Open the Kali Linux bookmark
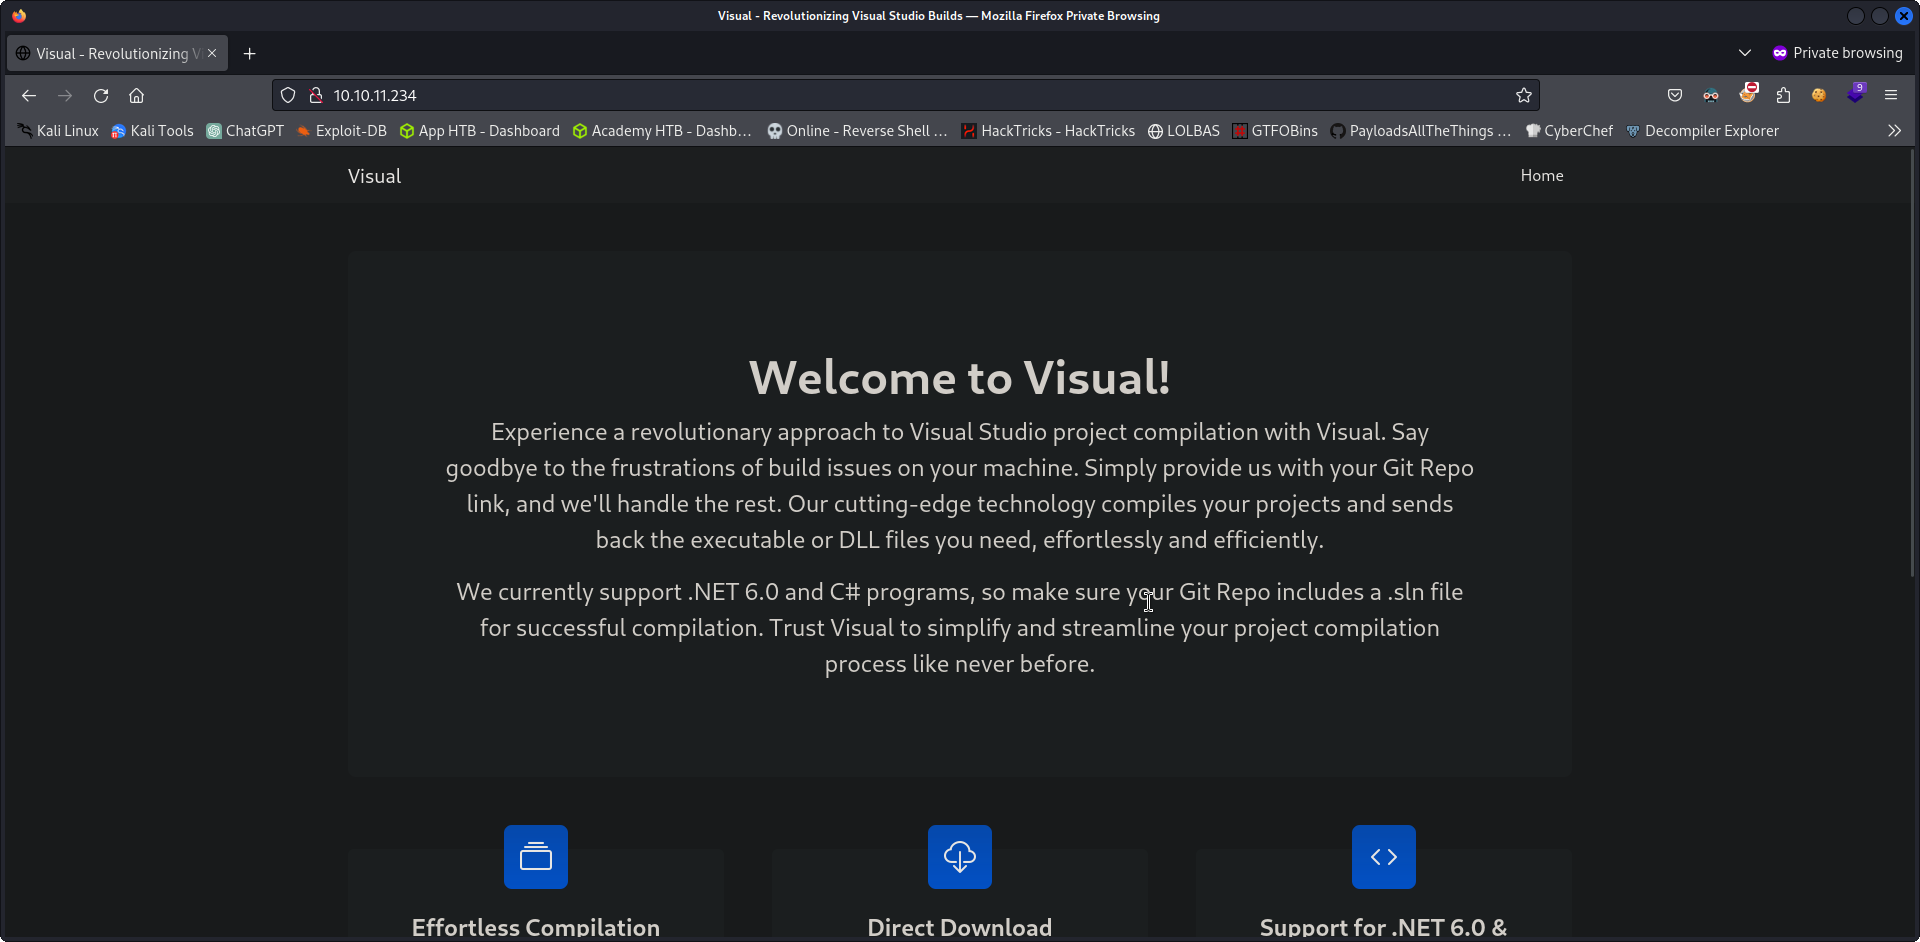The width and height of the screenshot is (1920, 942). pyautogui.click(x=58, y=131)
